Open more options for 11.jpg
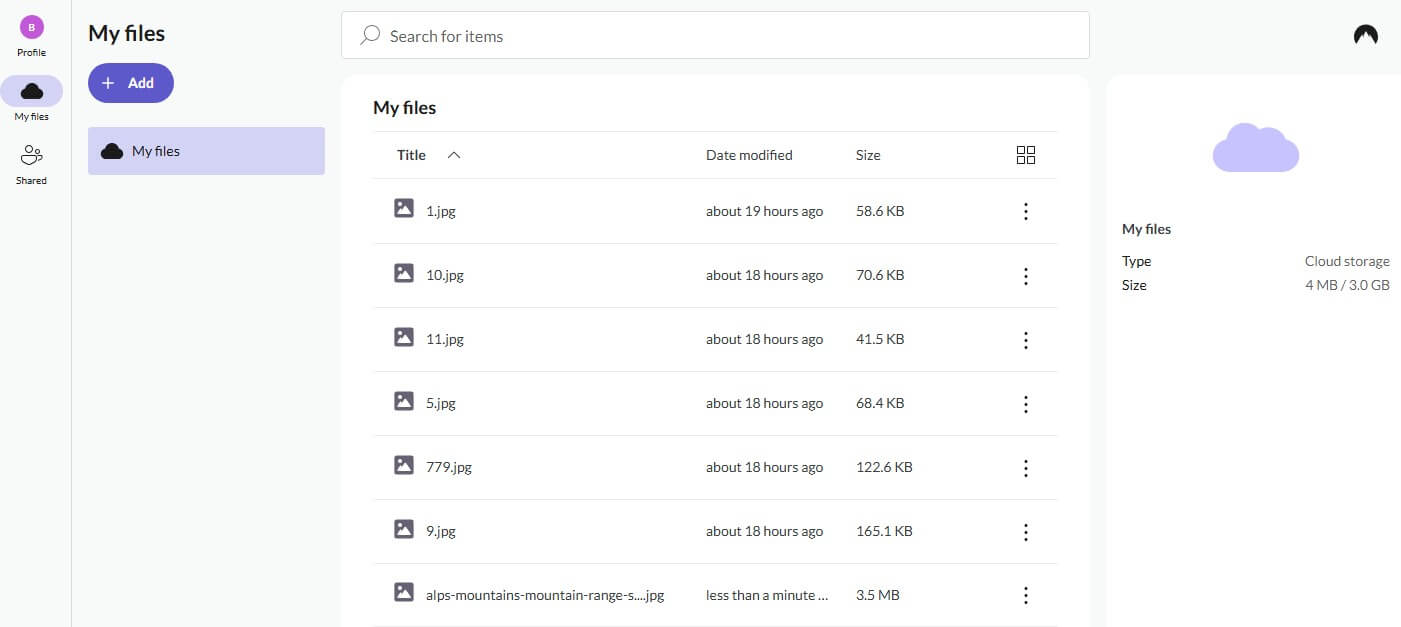The height and width of the screenshot is (627, 1401). coord(1025,339)
